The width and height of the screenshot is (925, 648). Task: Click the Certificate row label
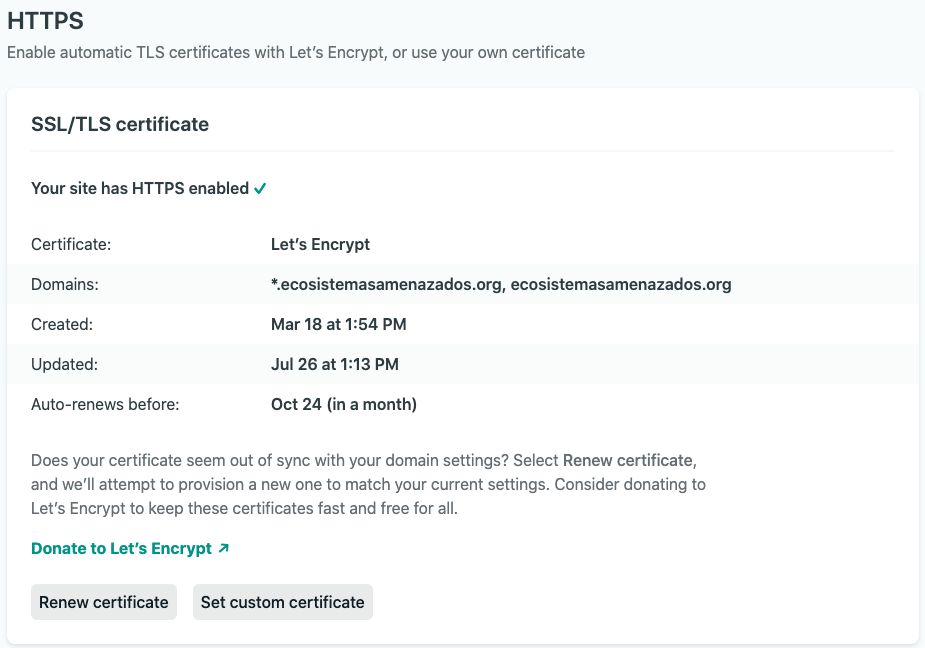click(71, 244)
